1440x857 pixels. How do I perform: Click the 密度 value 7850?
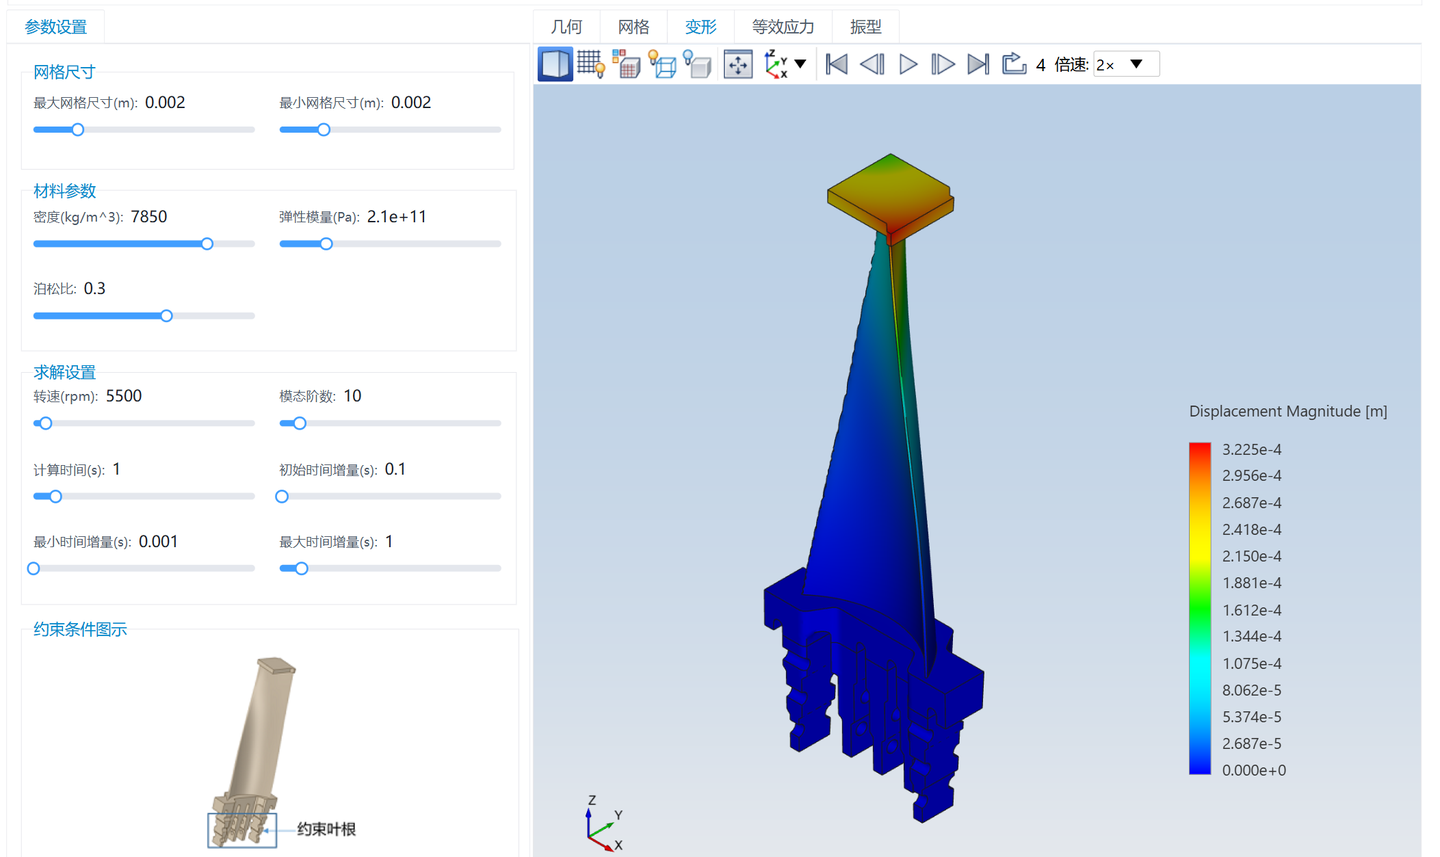pos(149,217)
